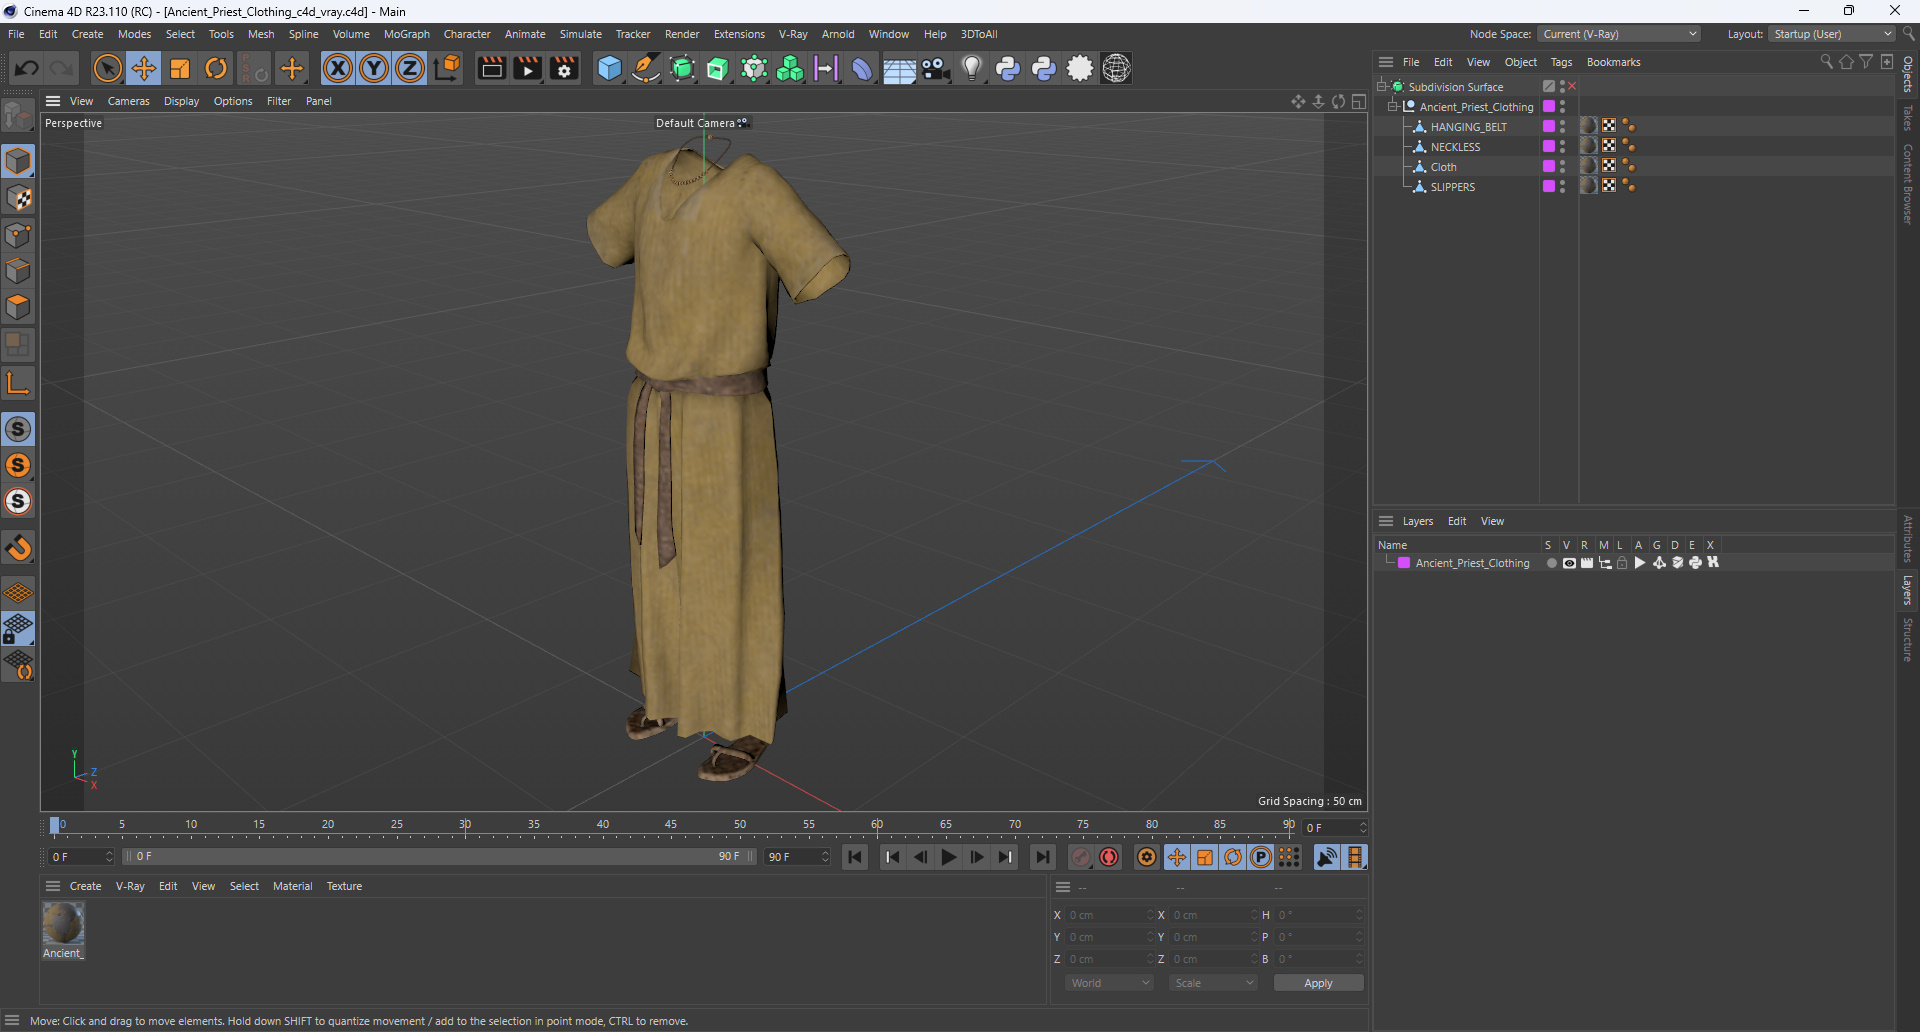
Task: Click timeline ruler at frame 45
Action: (671, 826)
